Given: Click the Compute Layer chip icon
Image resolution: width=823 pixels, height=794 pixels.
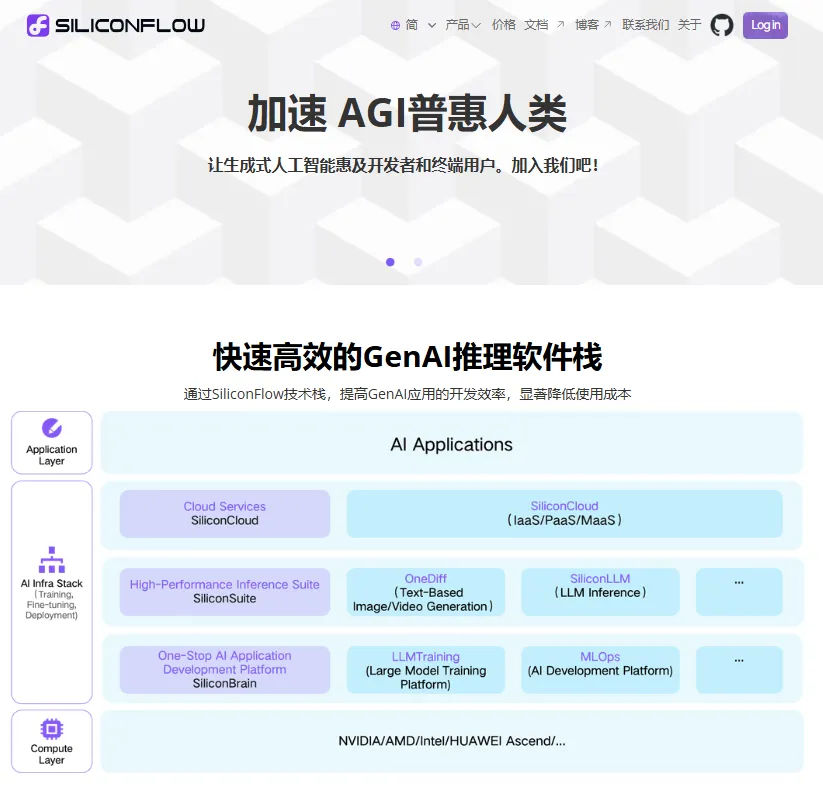Looking at the screenshot, I should tap(51, 729).
